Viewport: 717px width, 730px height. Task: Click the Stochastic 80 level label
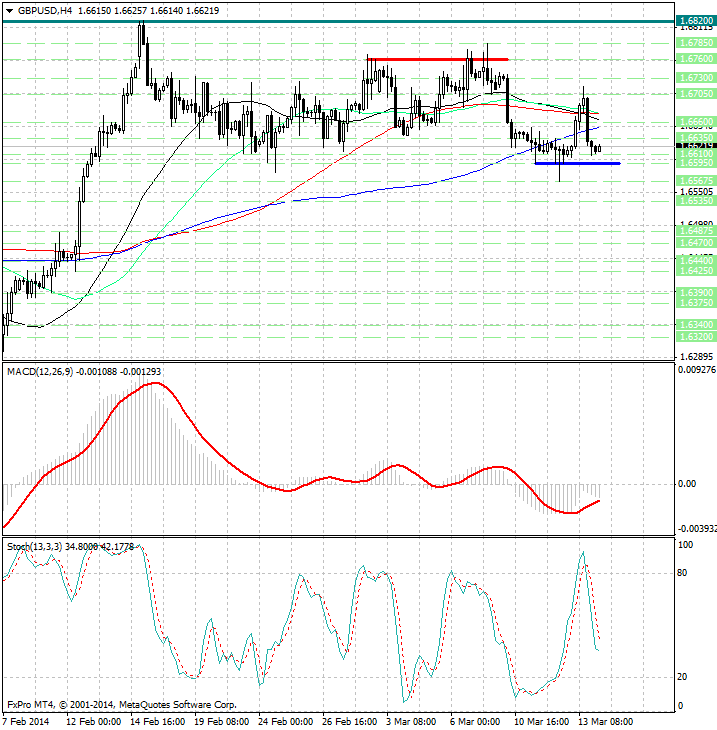coord(682,573)
